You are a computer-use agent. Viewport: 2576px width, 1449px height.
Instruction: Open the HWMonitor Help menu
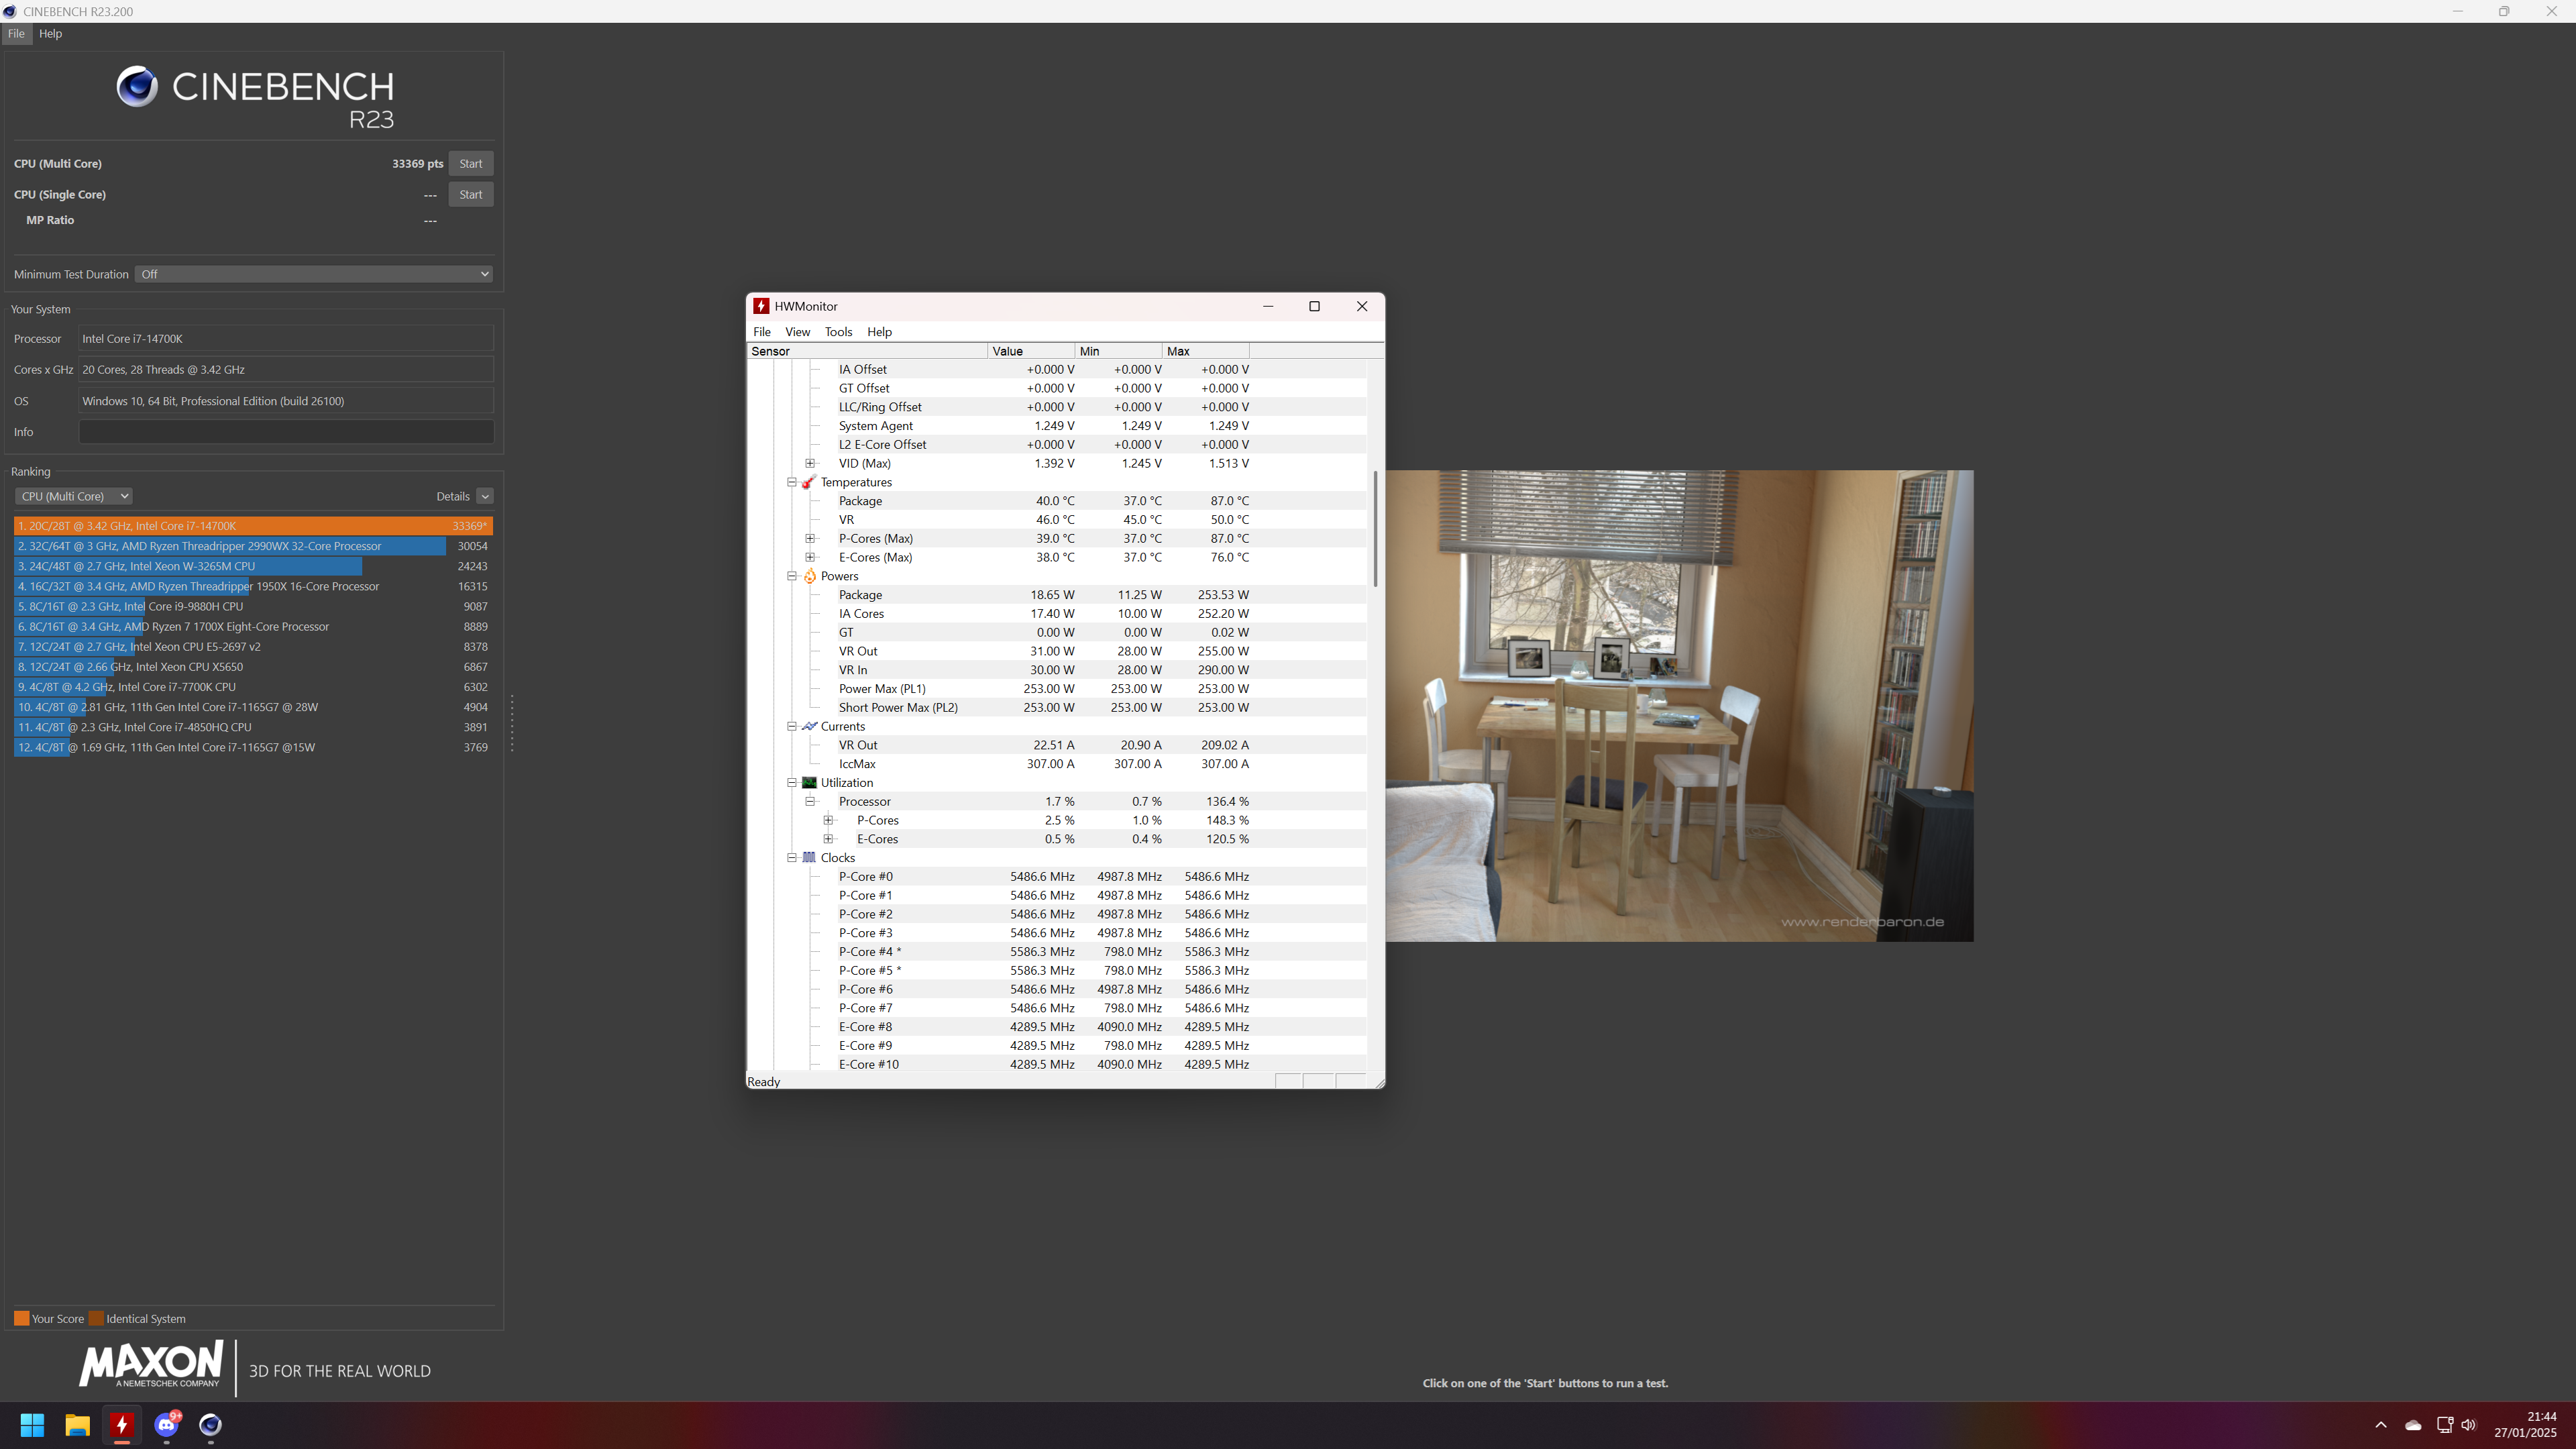click(879, 332)
